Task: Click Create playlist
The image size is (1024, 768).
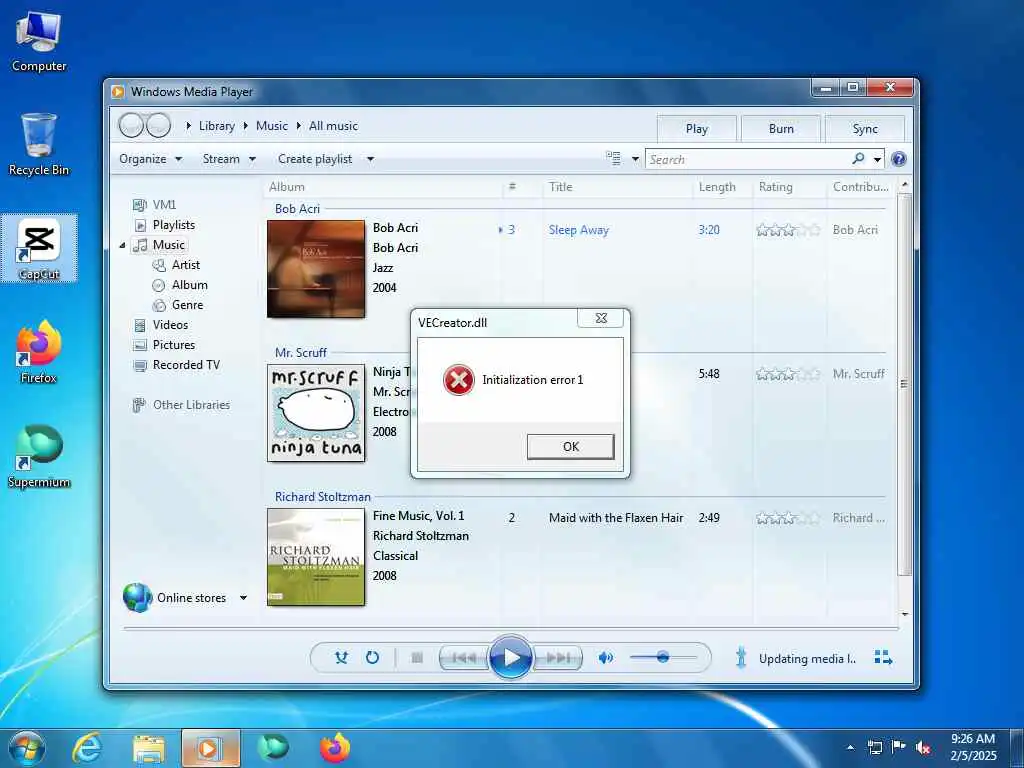Action: tap(315, 159)
